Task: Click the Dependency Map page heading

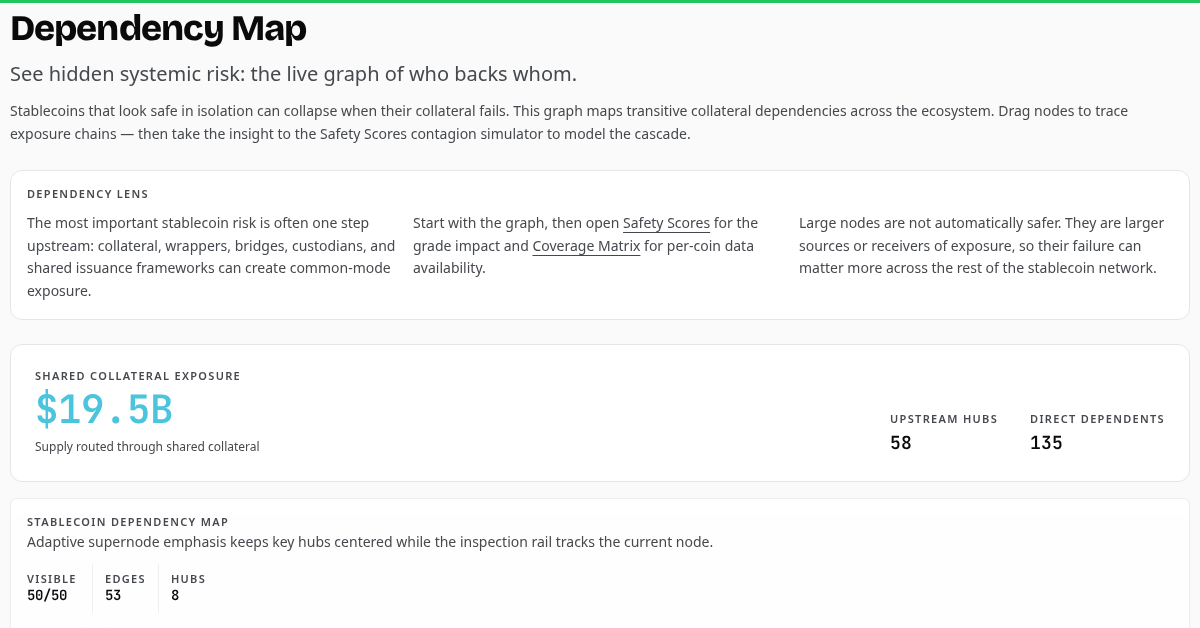Action: [x=158, y=29]
